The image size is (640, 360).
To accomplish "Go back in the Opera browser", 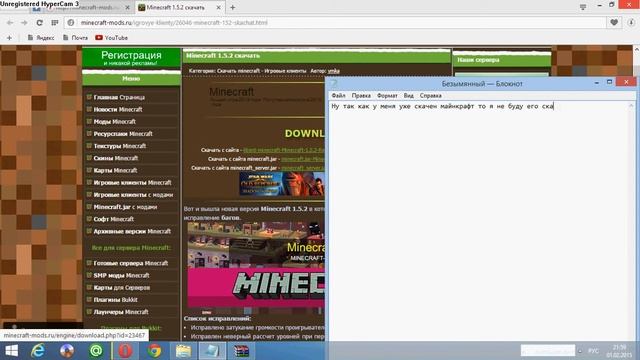I will point(10,23).
